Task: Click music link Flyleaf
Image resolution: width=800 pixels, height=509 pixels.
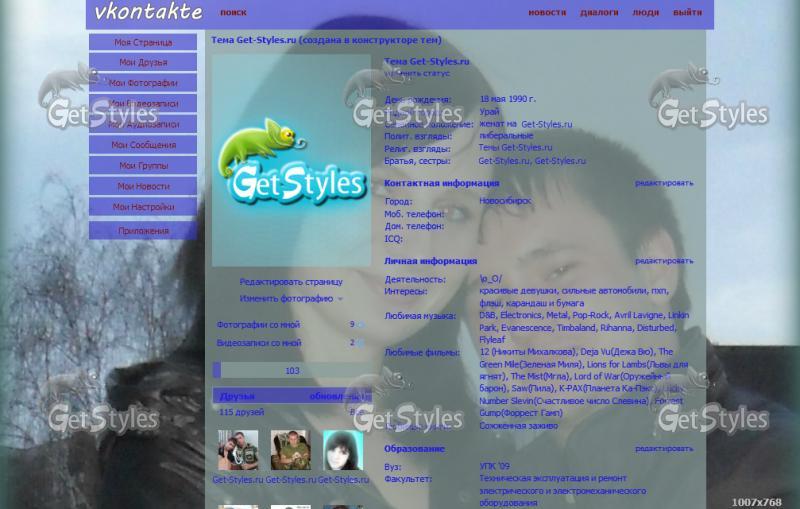Action: click(492, 340)
